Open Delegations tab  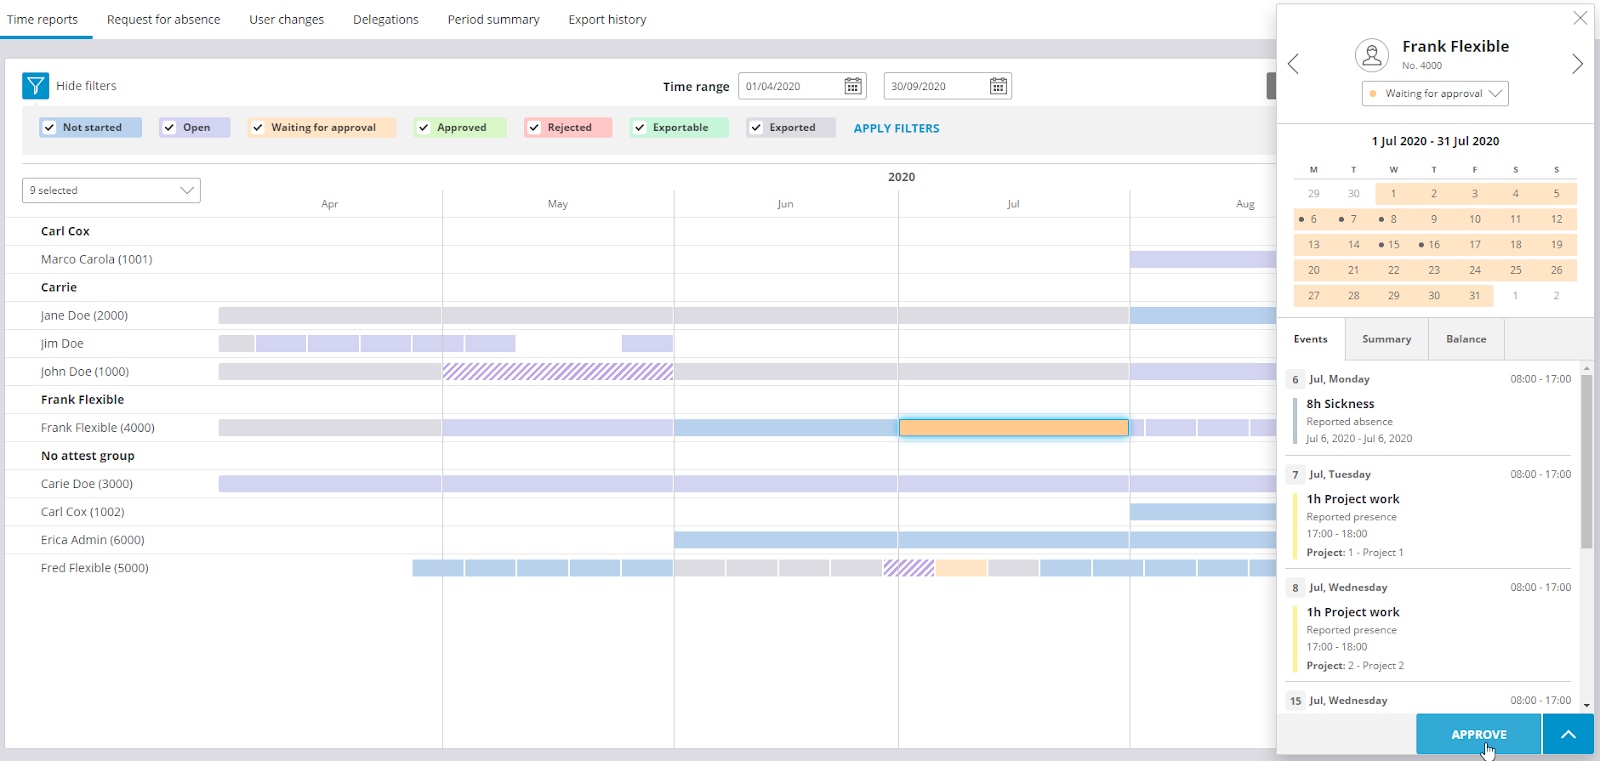click(386, 19)
